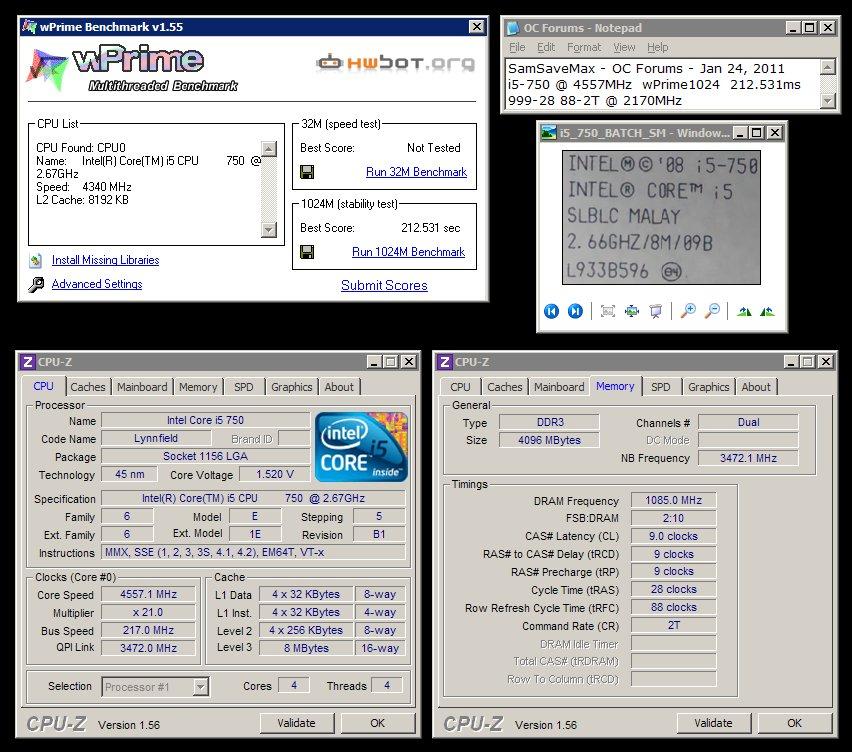Click CPU-Z Z icon in left window title
The width and height of the screenshot is (852, 752).
(x=28, y=362)
